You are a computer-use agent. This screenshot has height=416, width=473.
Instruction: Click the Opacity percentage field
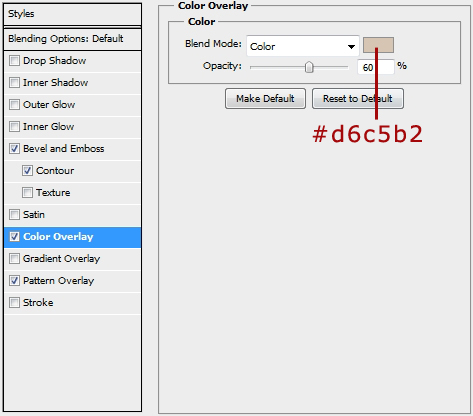click(x=376, y=67)
